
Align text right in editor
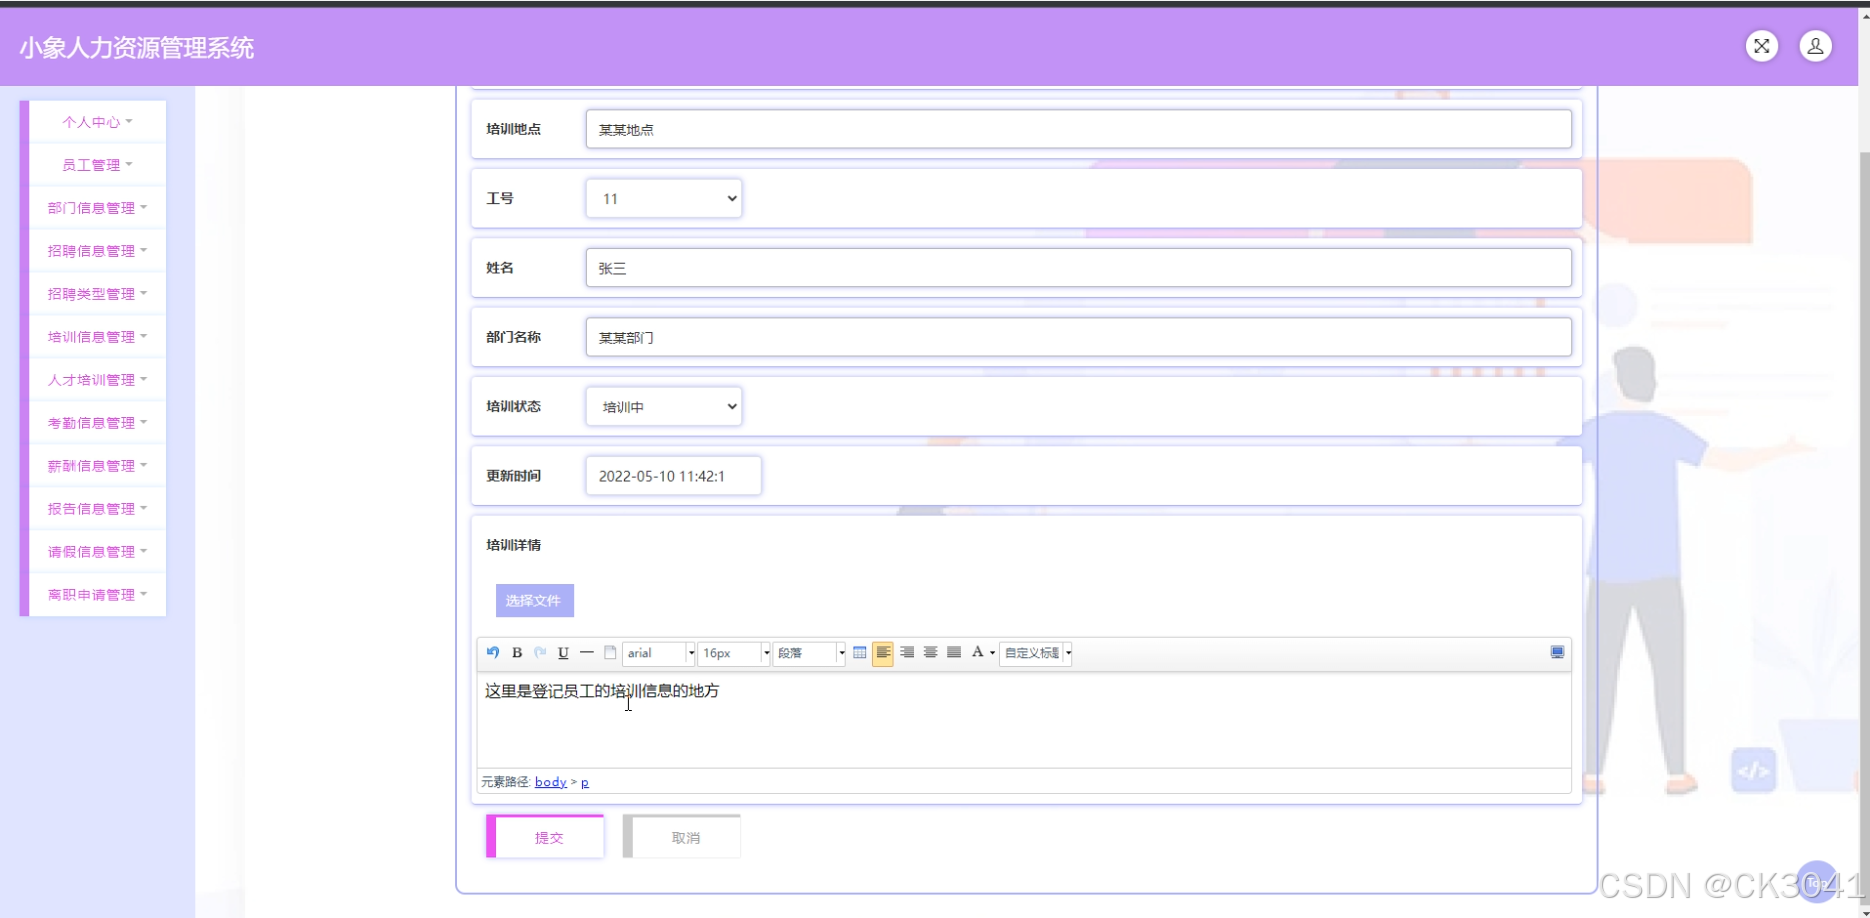pos(907,653)
